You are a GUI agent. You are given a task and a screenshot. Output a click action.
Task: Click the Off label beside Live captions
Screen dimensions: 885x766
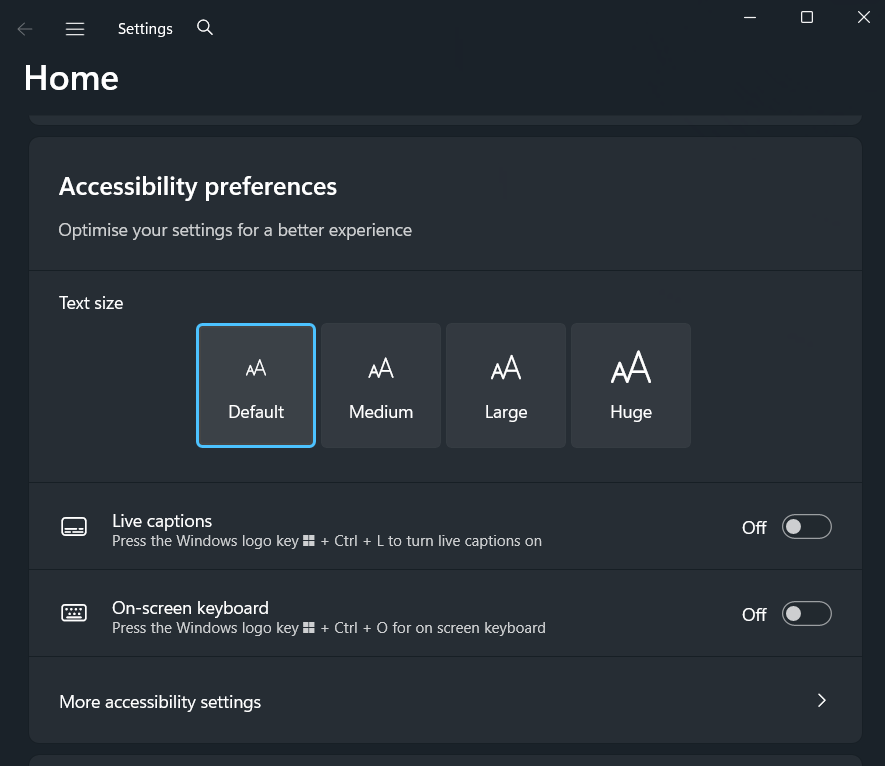click(754, 527)
